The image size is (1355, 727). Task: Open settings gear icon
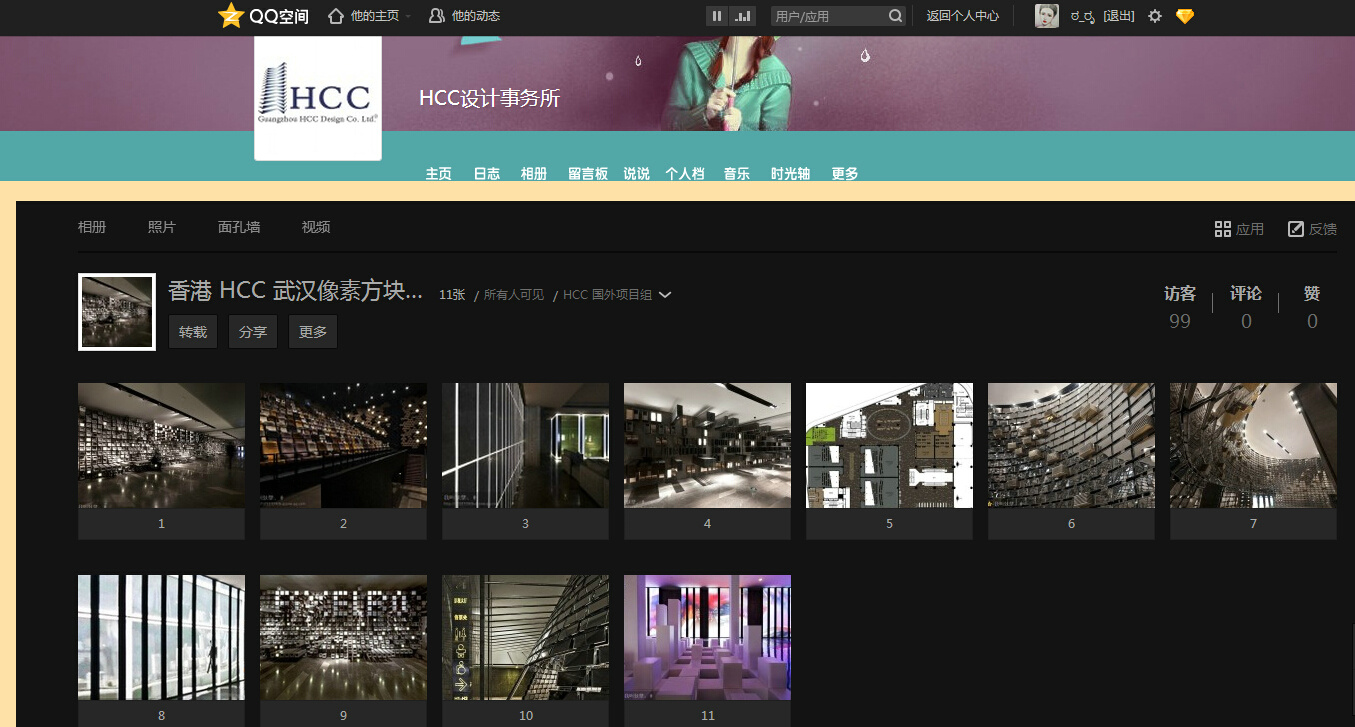1155,16
